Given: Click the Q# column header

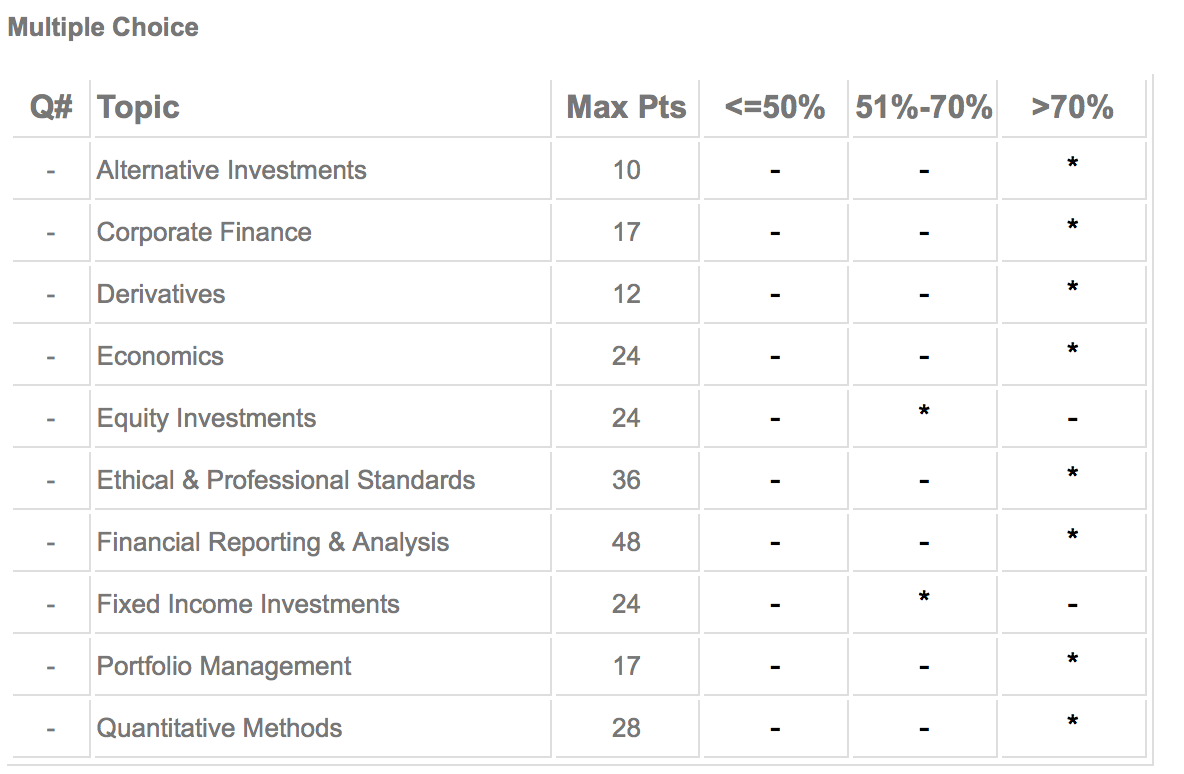Looking at the screenshot, I should click(51, 107).
